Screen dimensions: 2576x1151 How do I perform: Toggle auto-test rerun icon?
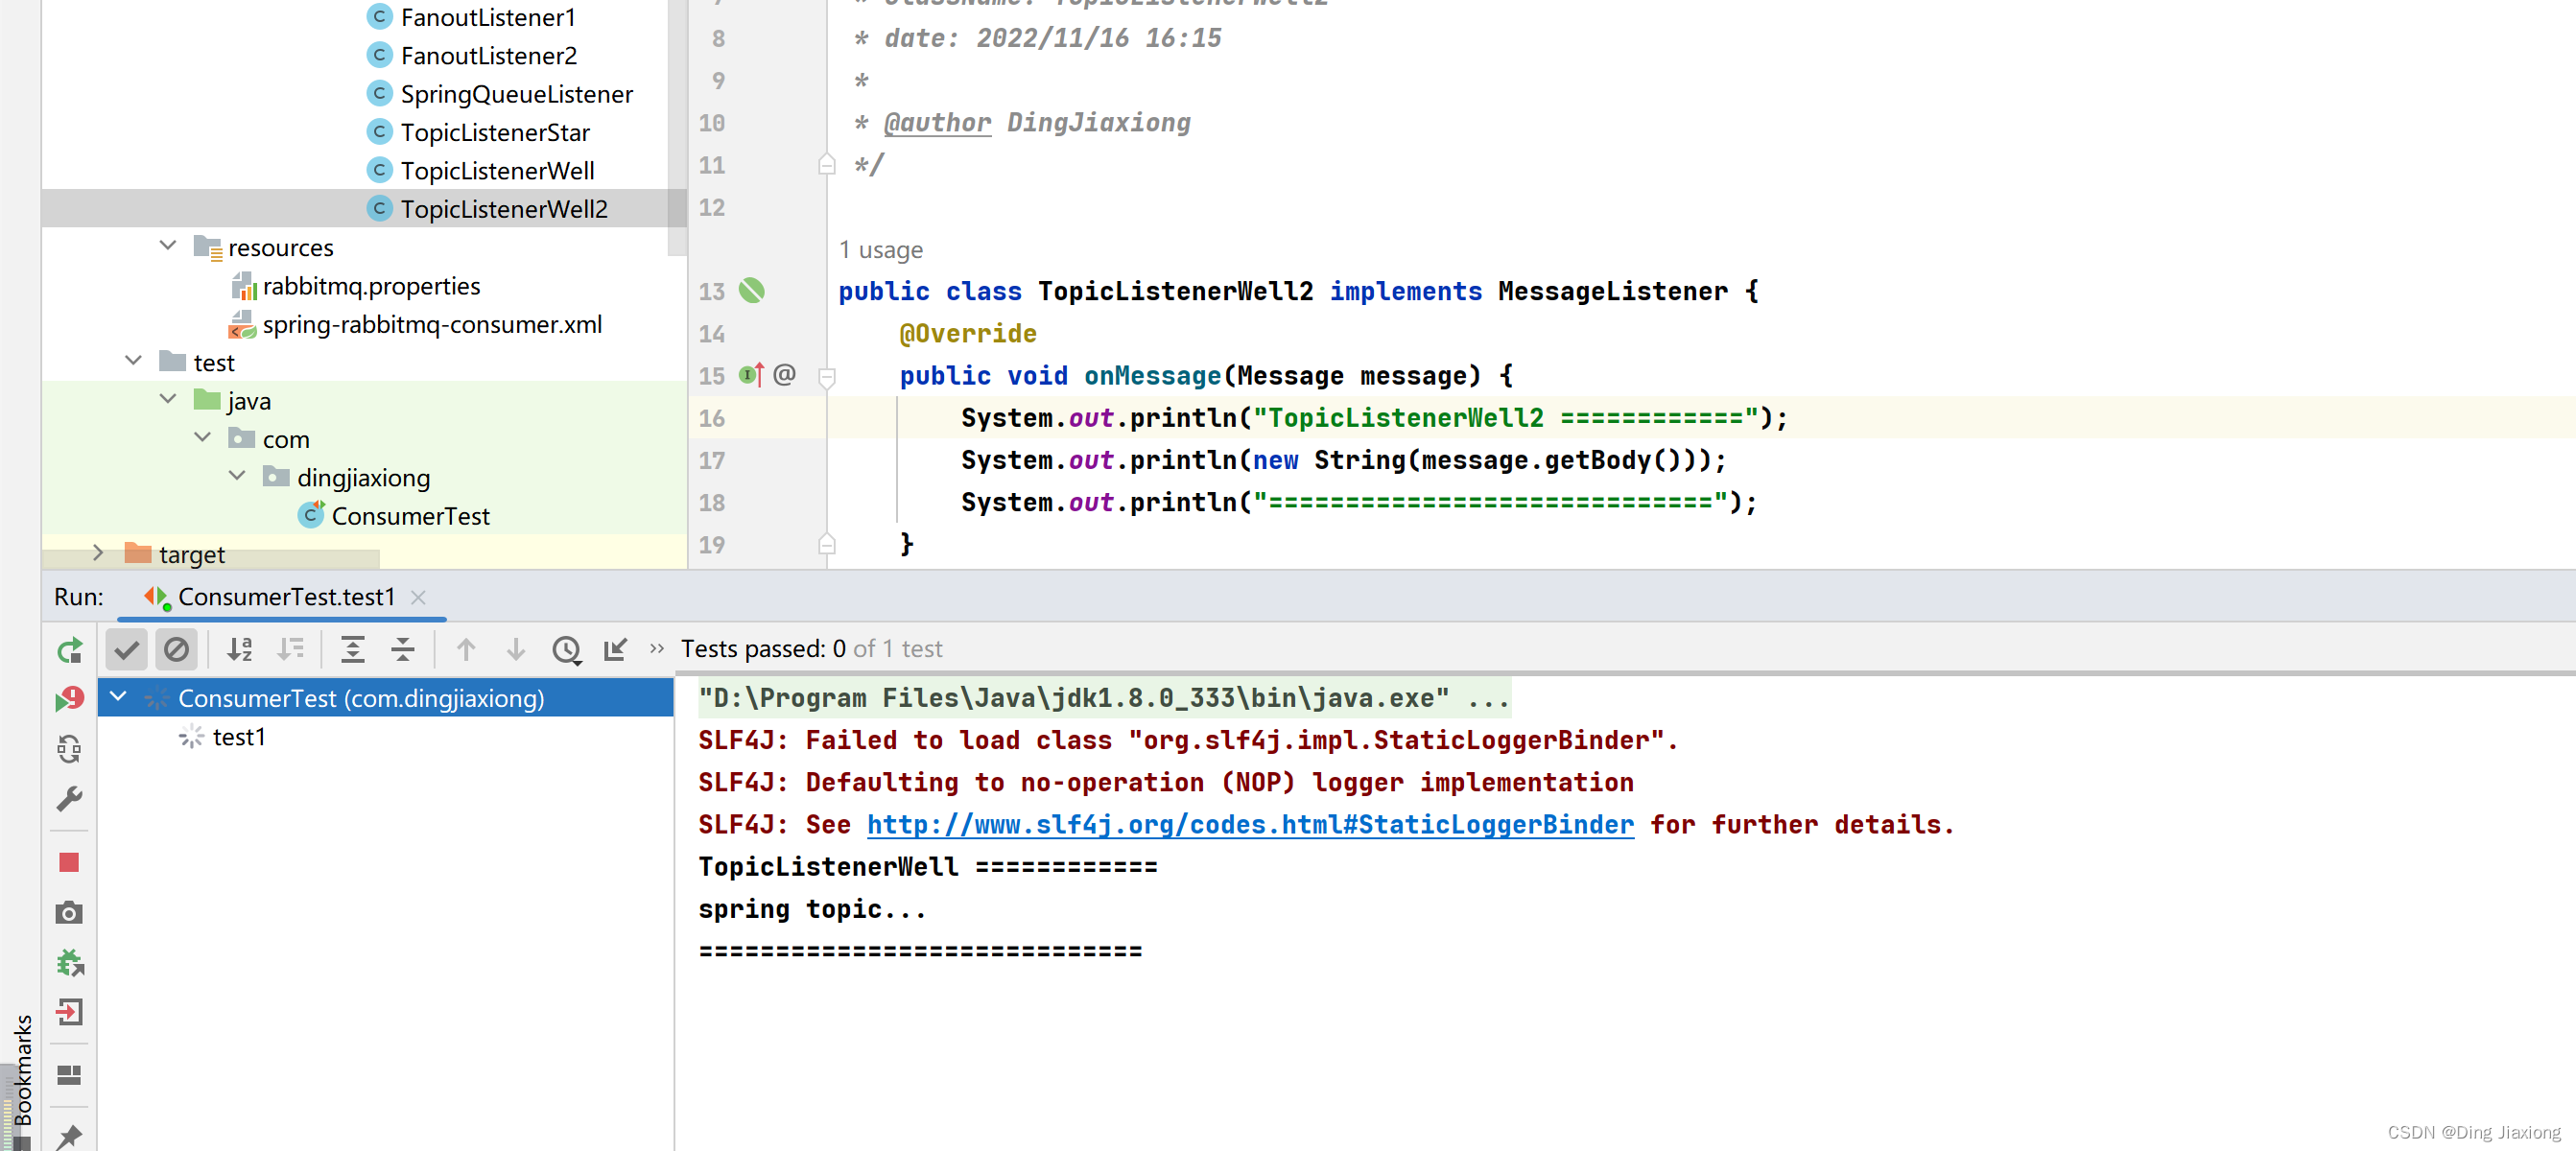(x=69, y=749)
